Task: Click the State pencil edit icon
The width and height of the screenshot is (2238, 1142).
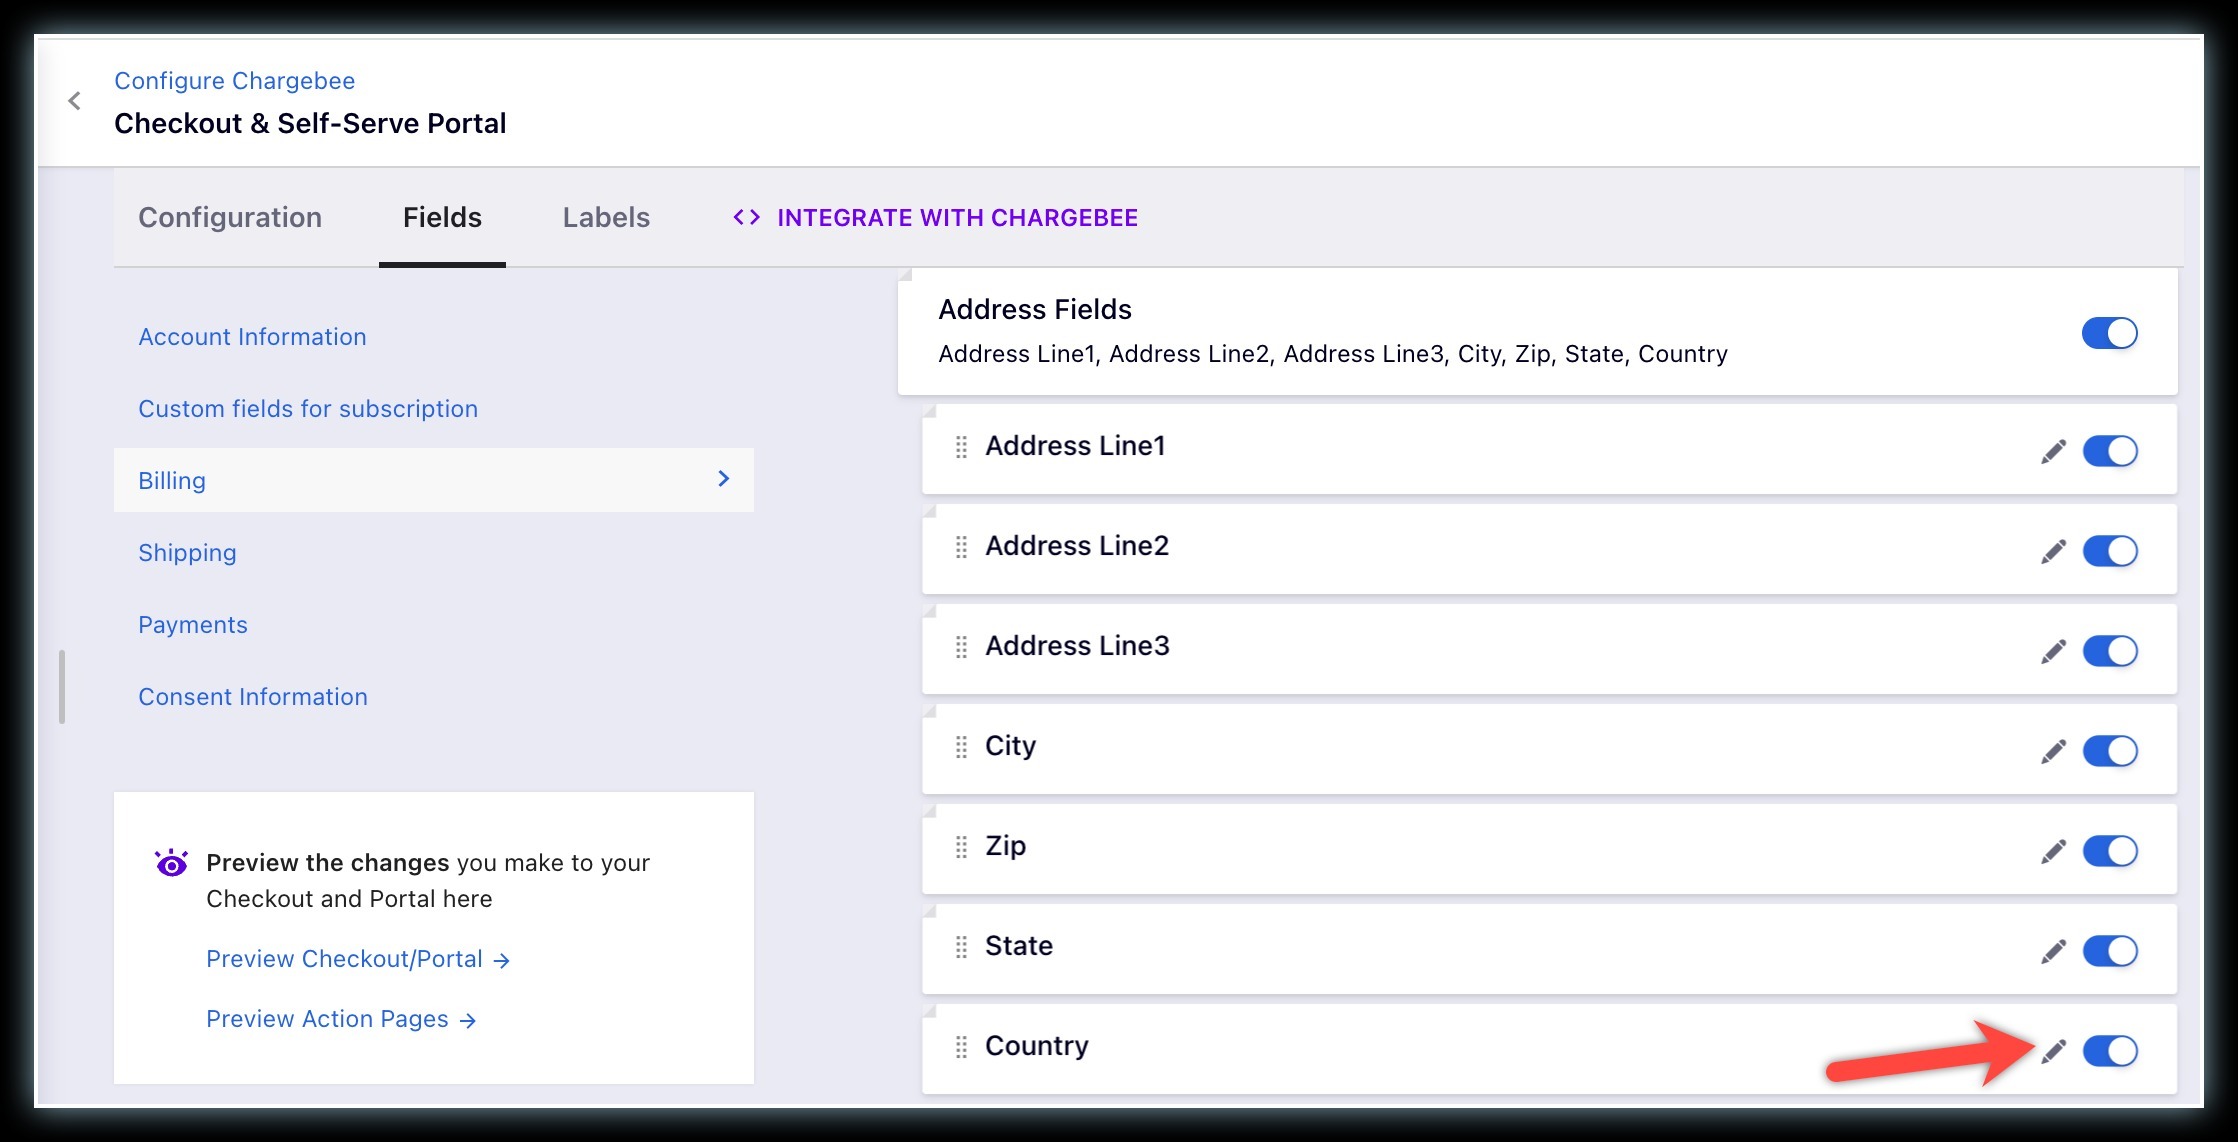Action: tap(2053, 952)
